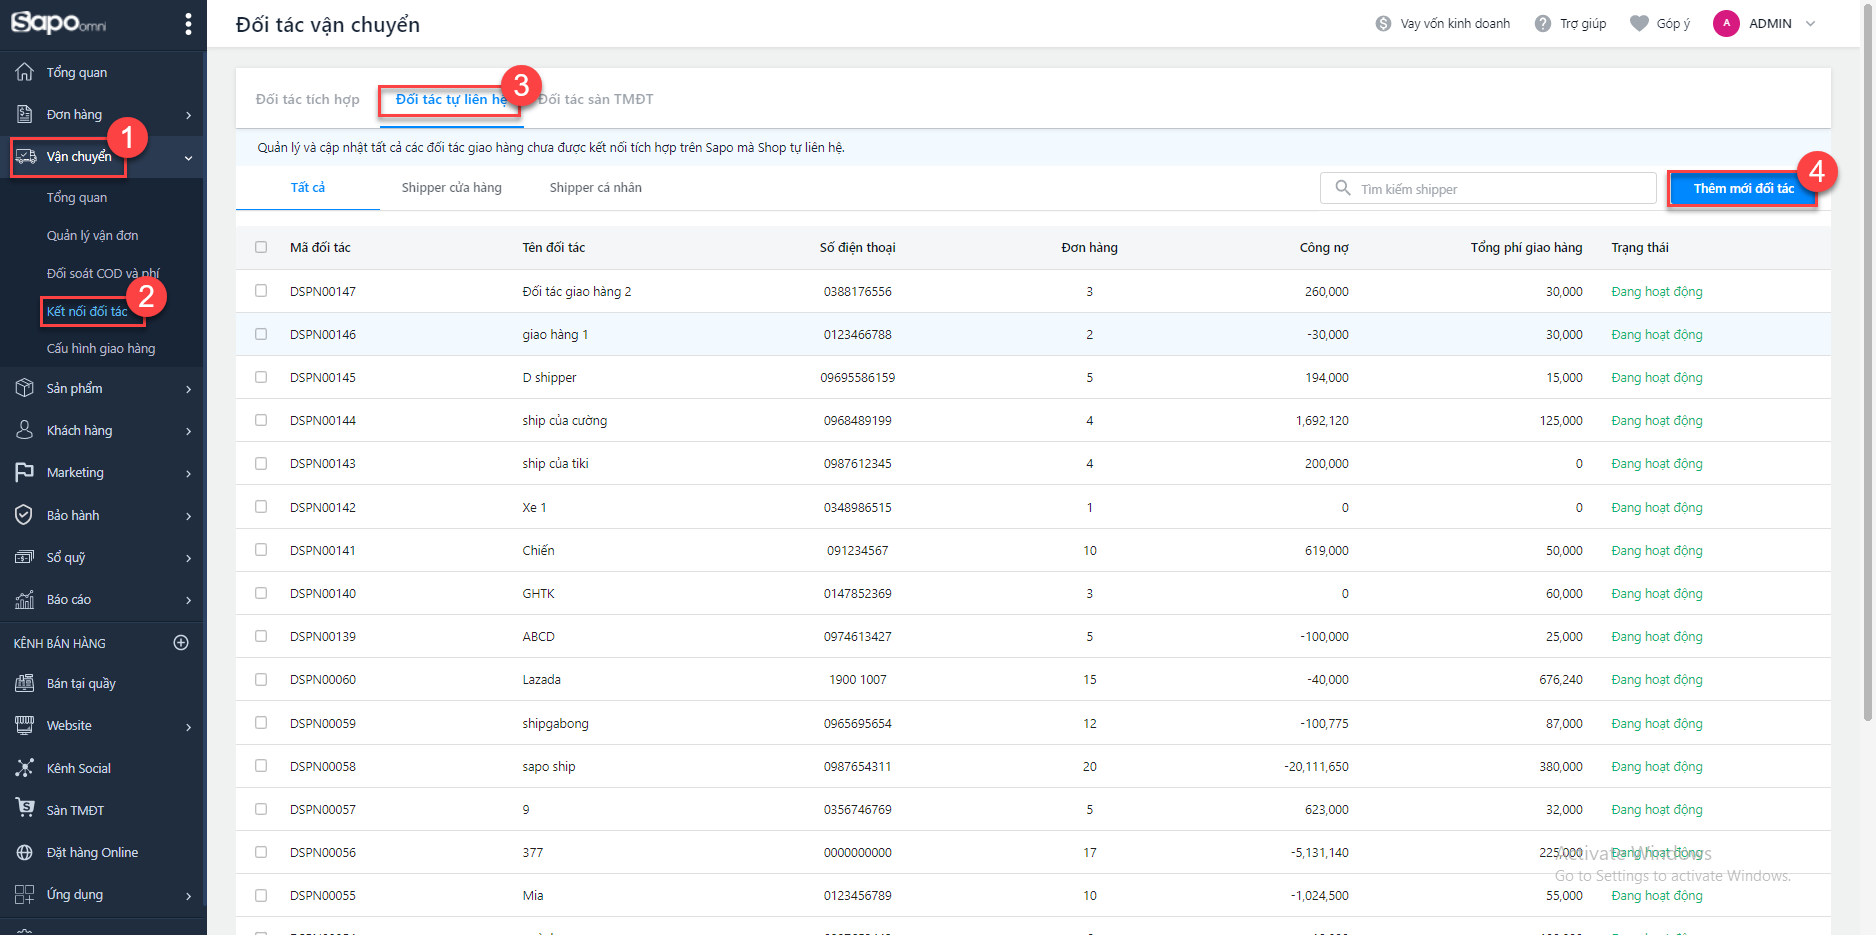This screenshot has height=935, width=1876.
Task: Open partner code DSPN00140
Action: [x=323, y=593]
